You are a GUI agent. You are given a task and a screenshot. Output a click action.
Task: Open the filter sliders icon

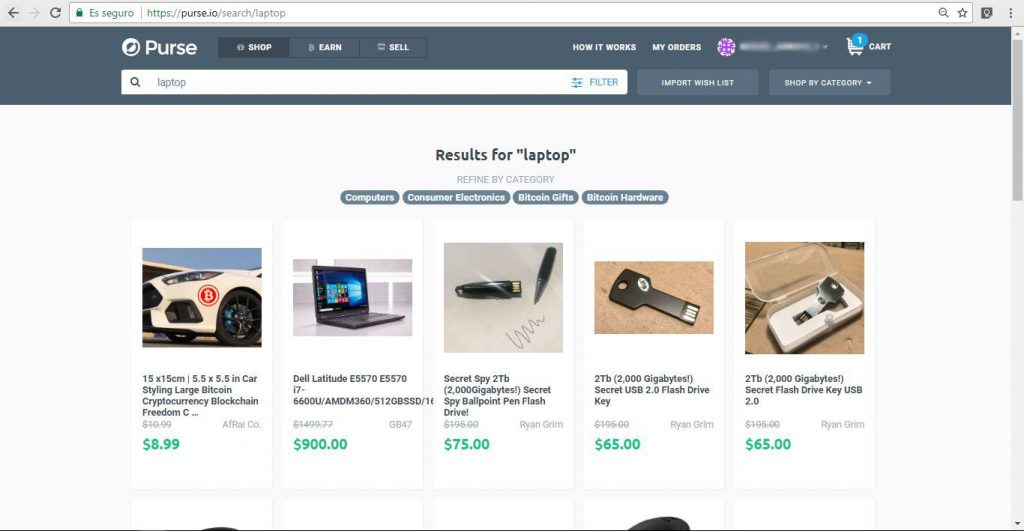(577, 82)
